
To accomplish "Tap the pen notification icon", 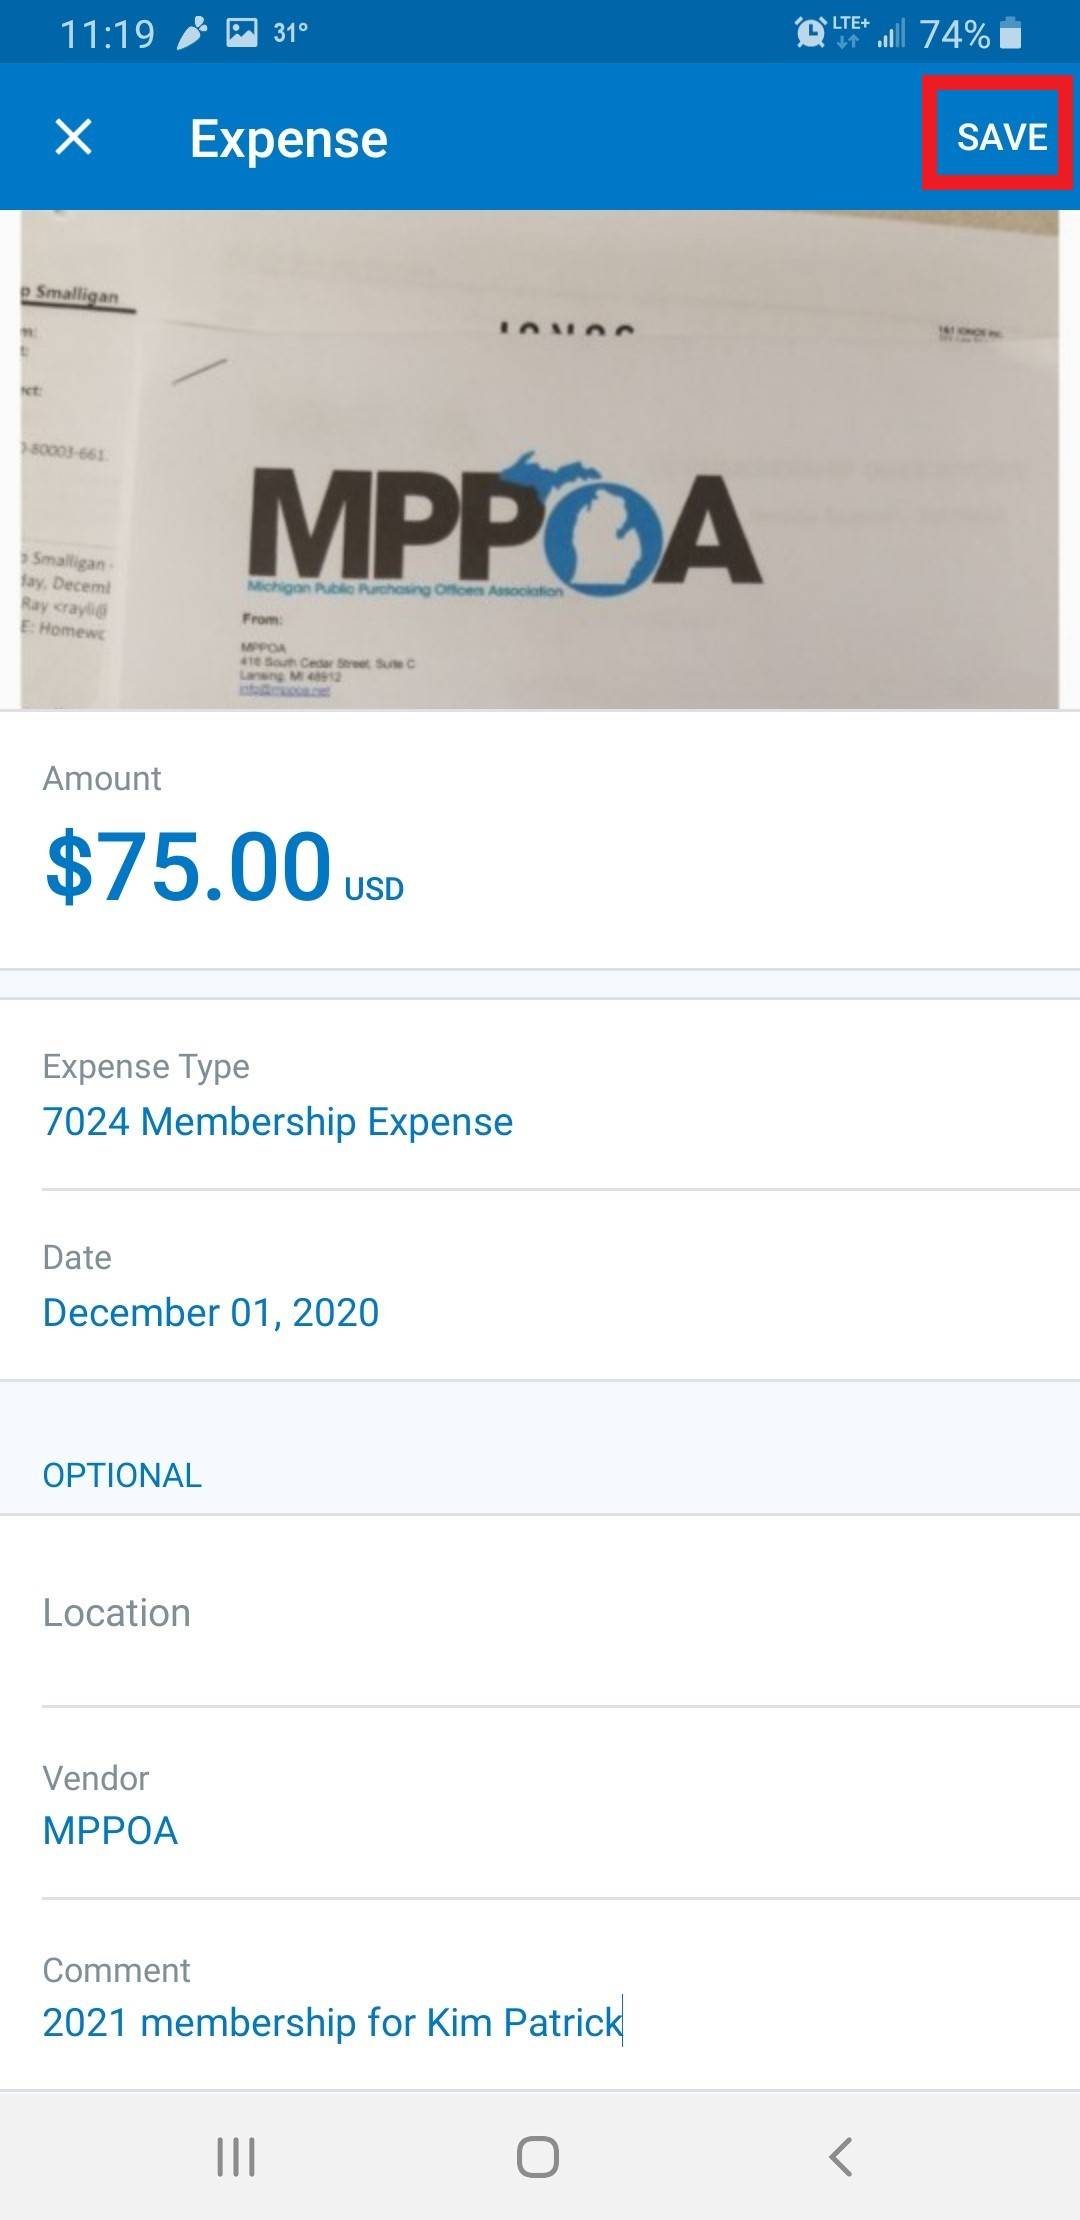I will coord(191,34).
